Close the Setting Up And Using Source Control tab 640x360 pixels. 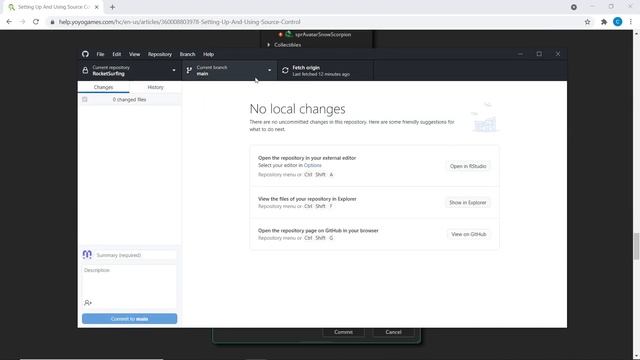click(97, 7)
